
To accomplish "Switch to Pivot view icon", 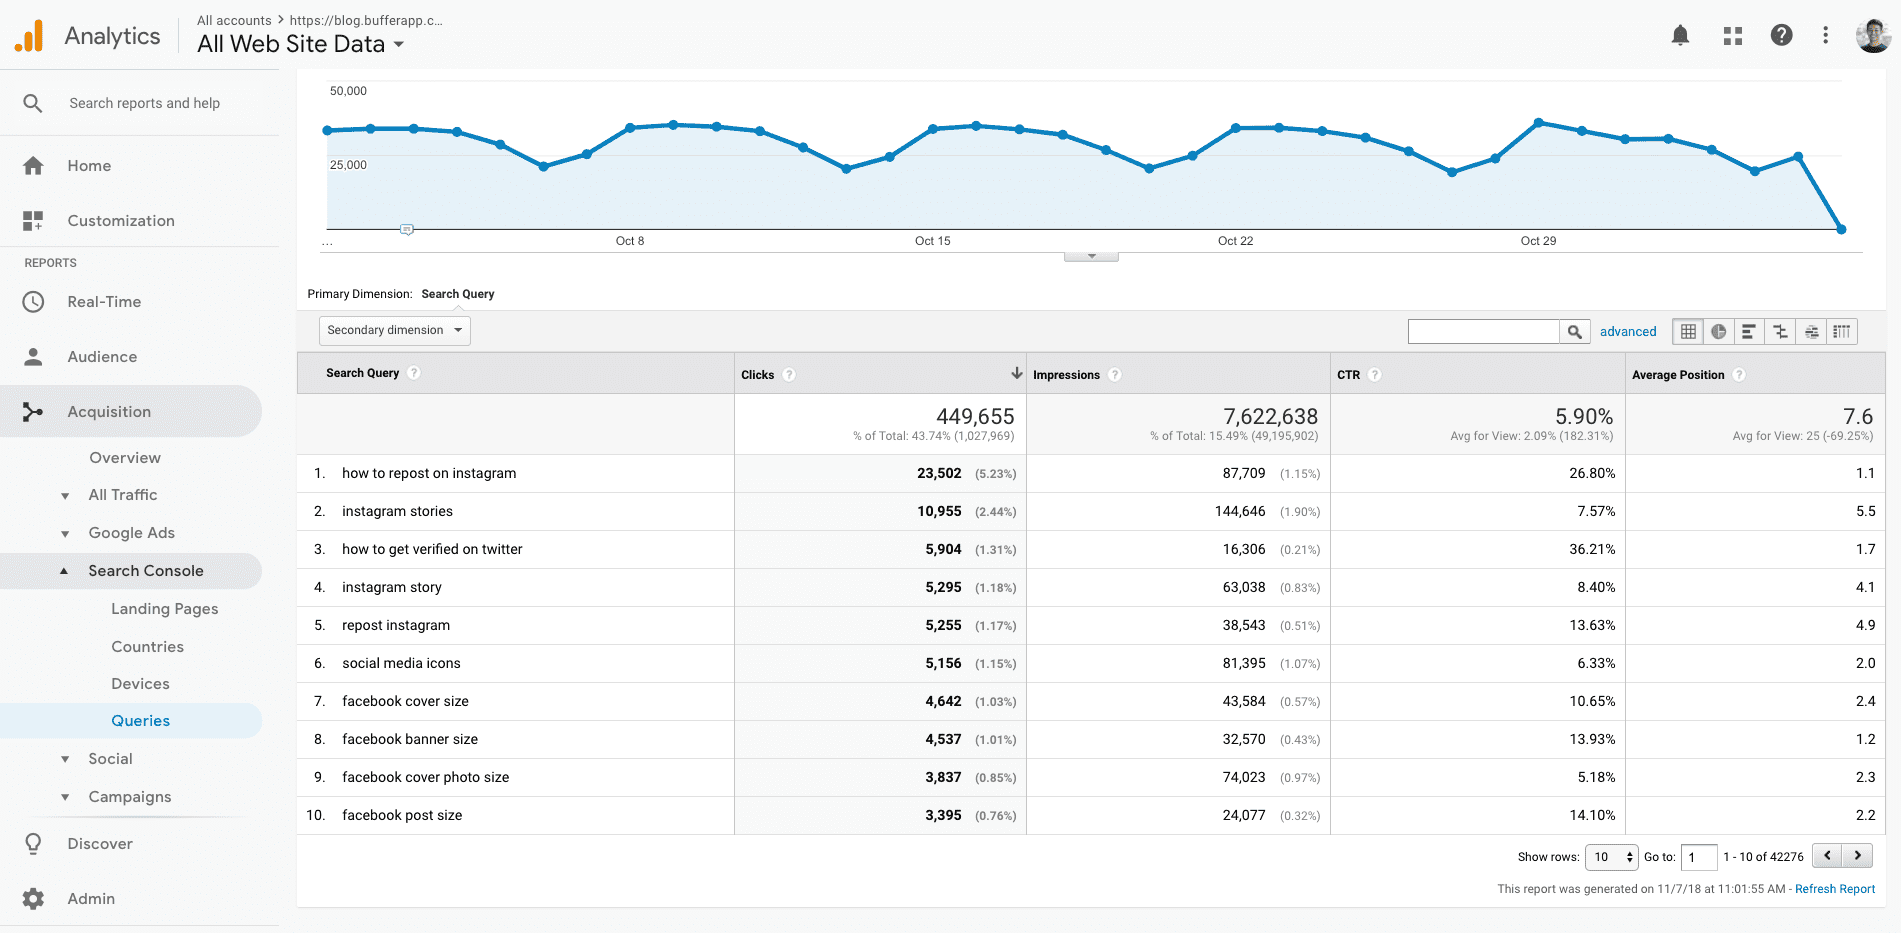I will click(x=1842, y=332).
